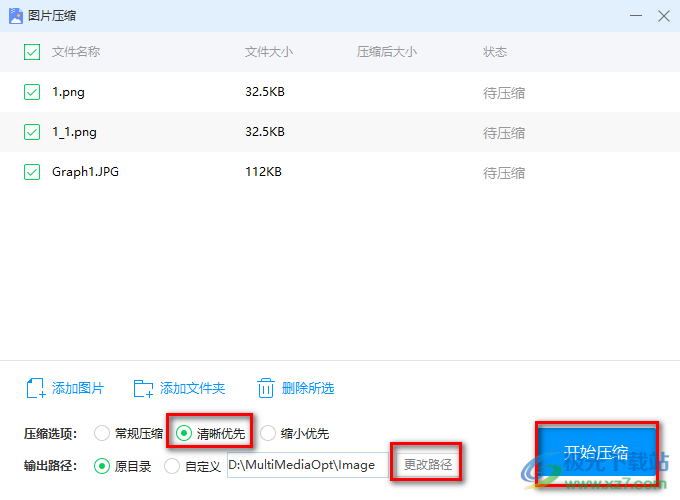Click the 删除所选 link text
Screen dimensions: 680x500
tap(308, 388)
